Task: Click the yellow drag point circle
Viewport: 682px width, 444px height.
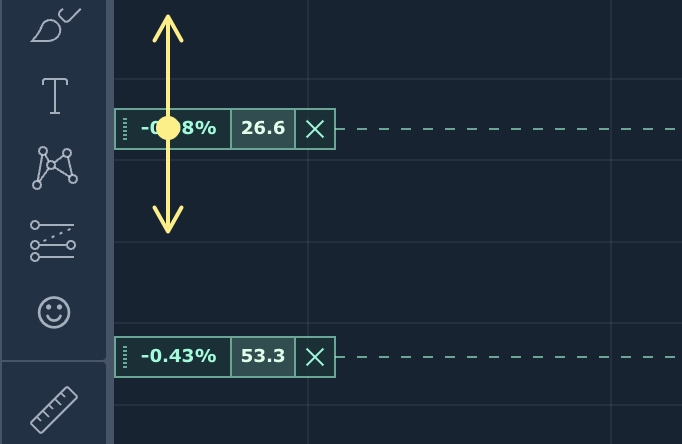Action: click(x=168, y=128)
